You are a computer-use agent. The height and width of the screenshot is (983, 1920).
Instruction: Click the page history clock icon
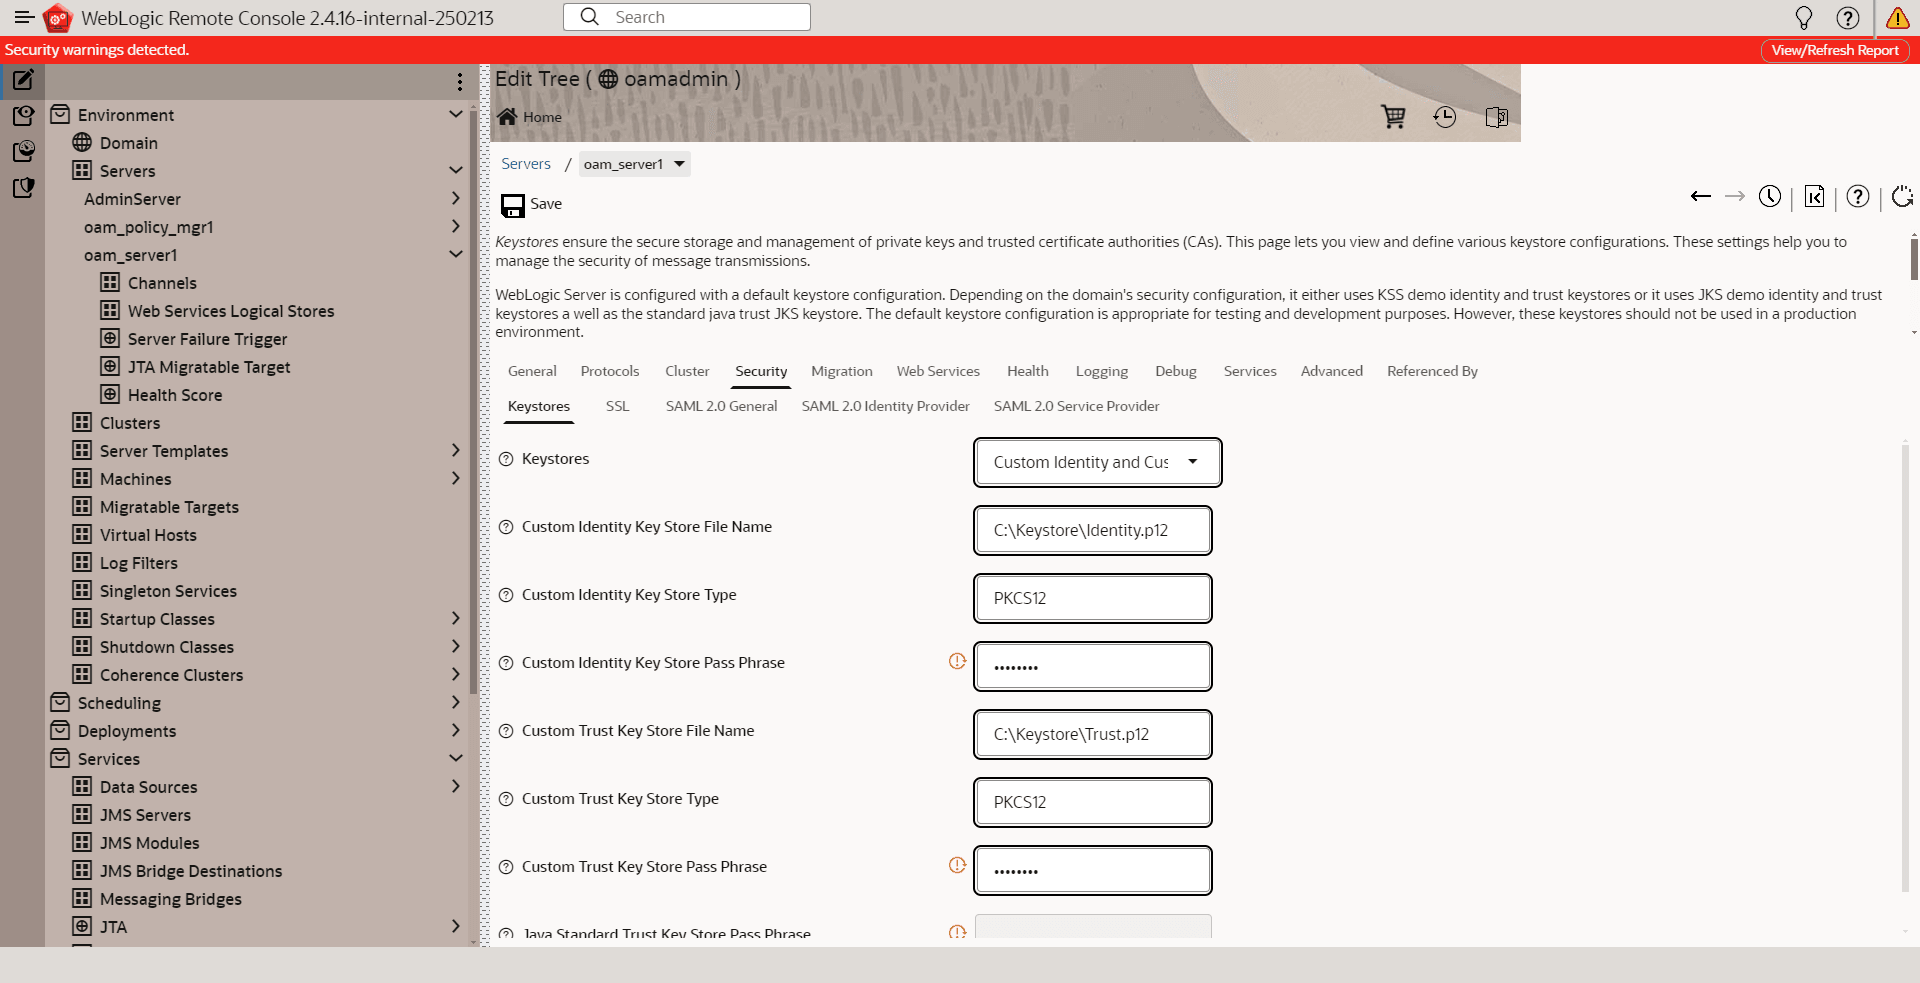click(1770, 196)
